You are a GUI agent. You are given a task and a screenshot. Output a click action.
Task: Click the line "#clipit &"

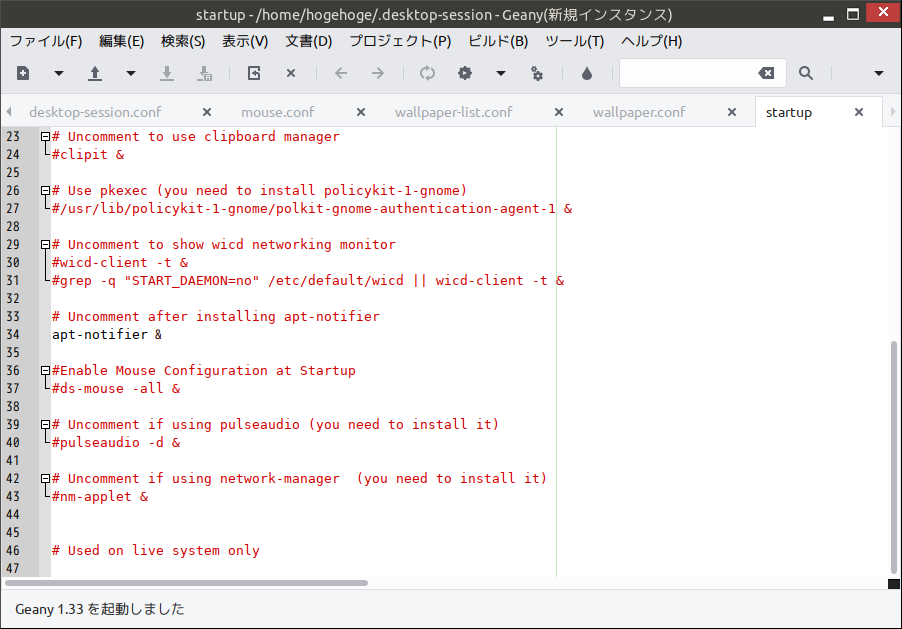(88, 154)
